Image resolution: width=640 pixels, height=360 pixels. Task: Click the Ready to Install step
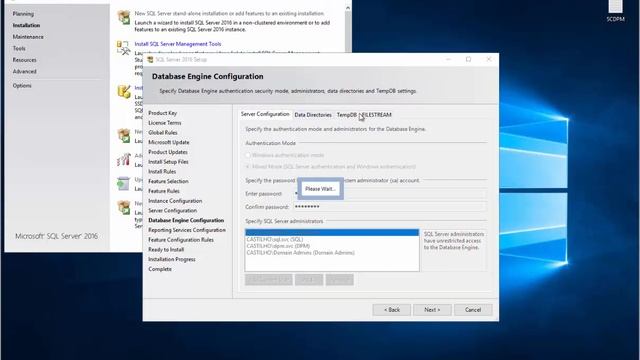(166, 250)
